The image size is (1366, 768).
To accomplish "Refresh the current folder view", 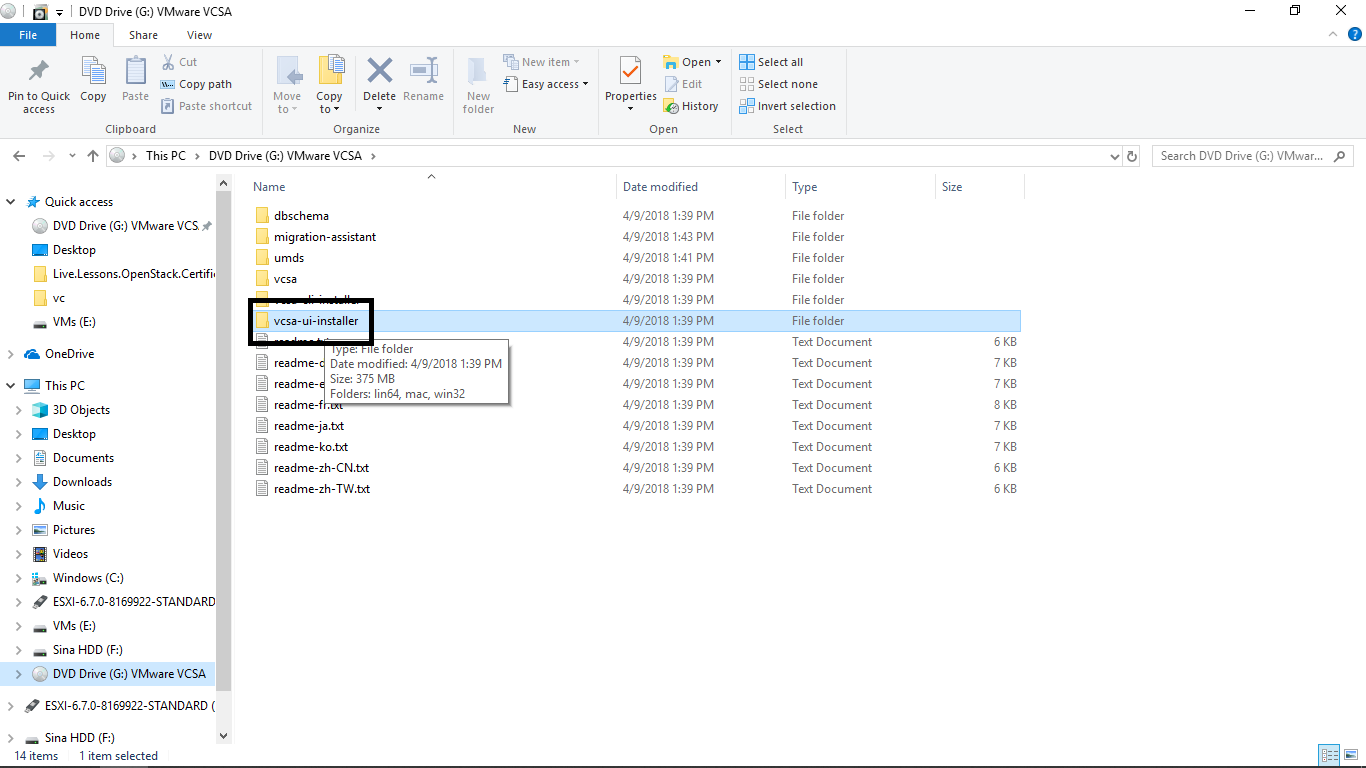I will [x=1132, y=156].
